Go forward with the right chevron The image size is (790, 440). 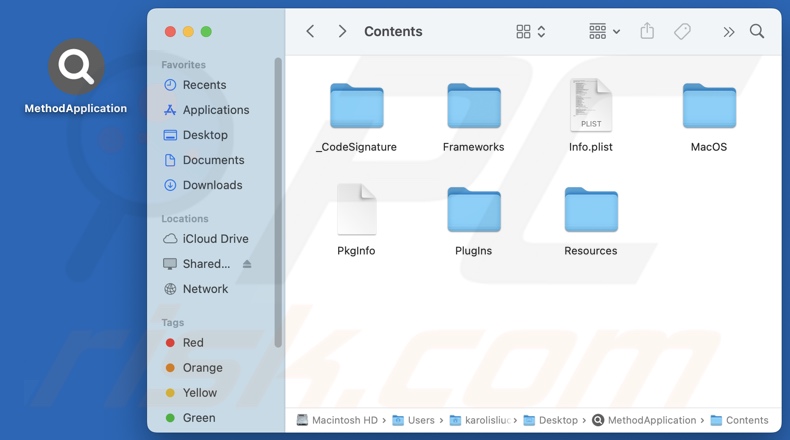[x=342, y=32]
